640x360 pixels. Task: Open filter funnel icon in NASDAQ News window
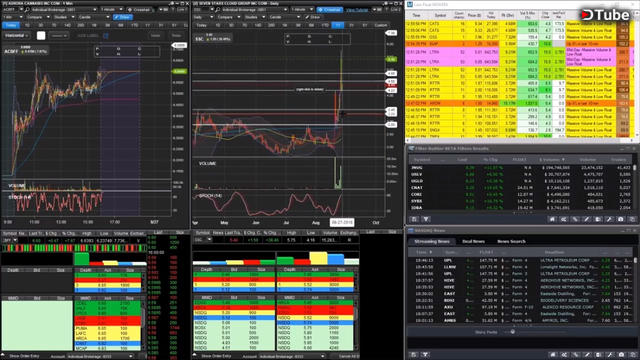pos(426,355)
